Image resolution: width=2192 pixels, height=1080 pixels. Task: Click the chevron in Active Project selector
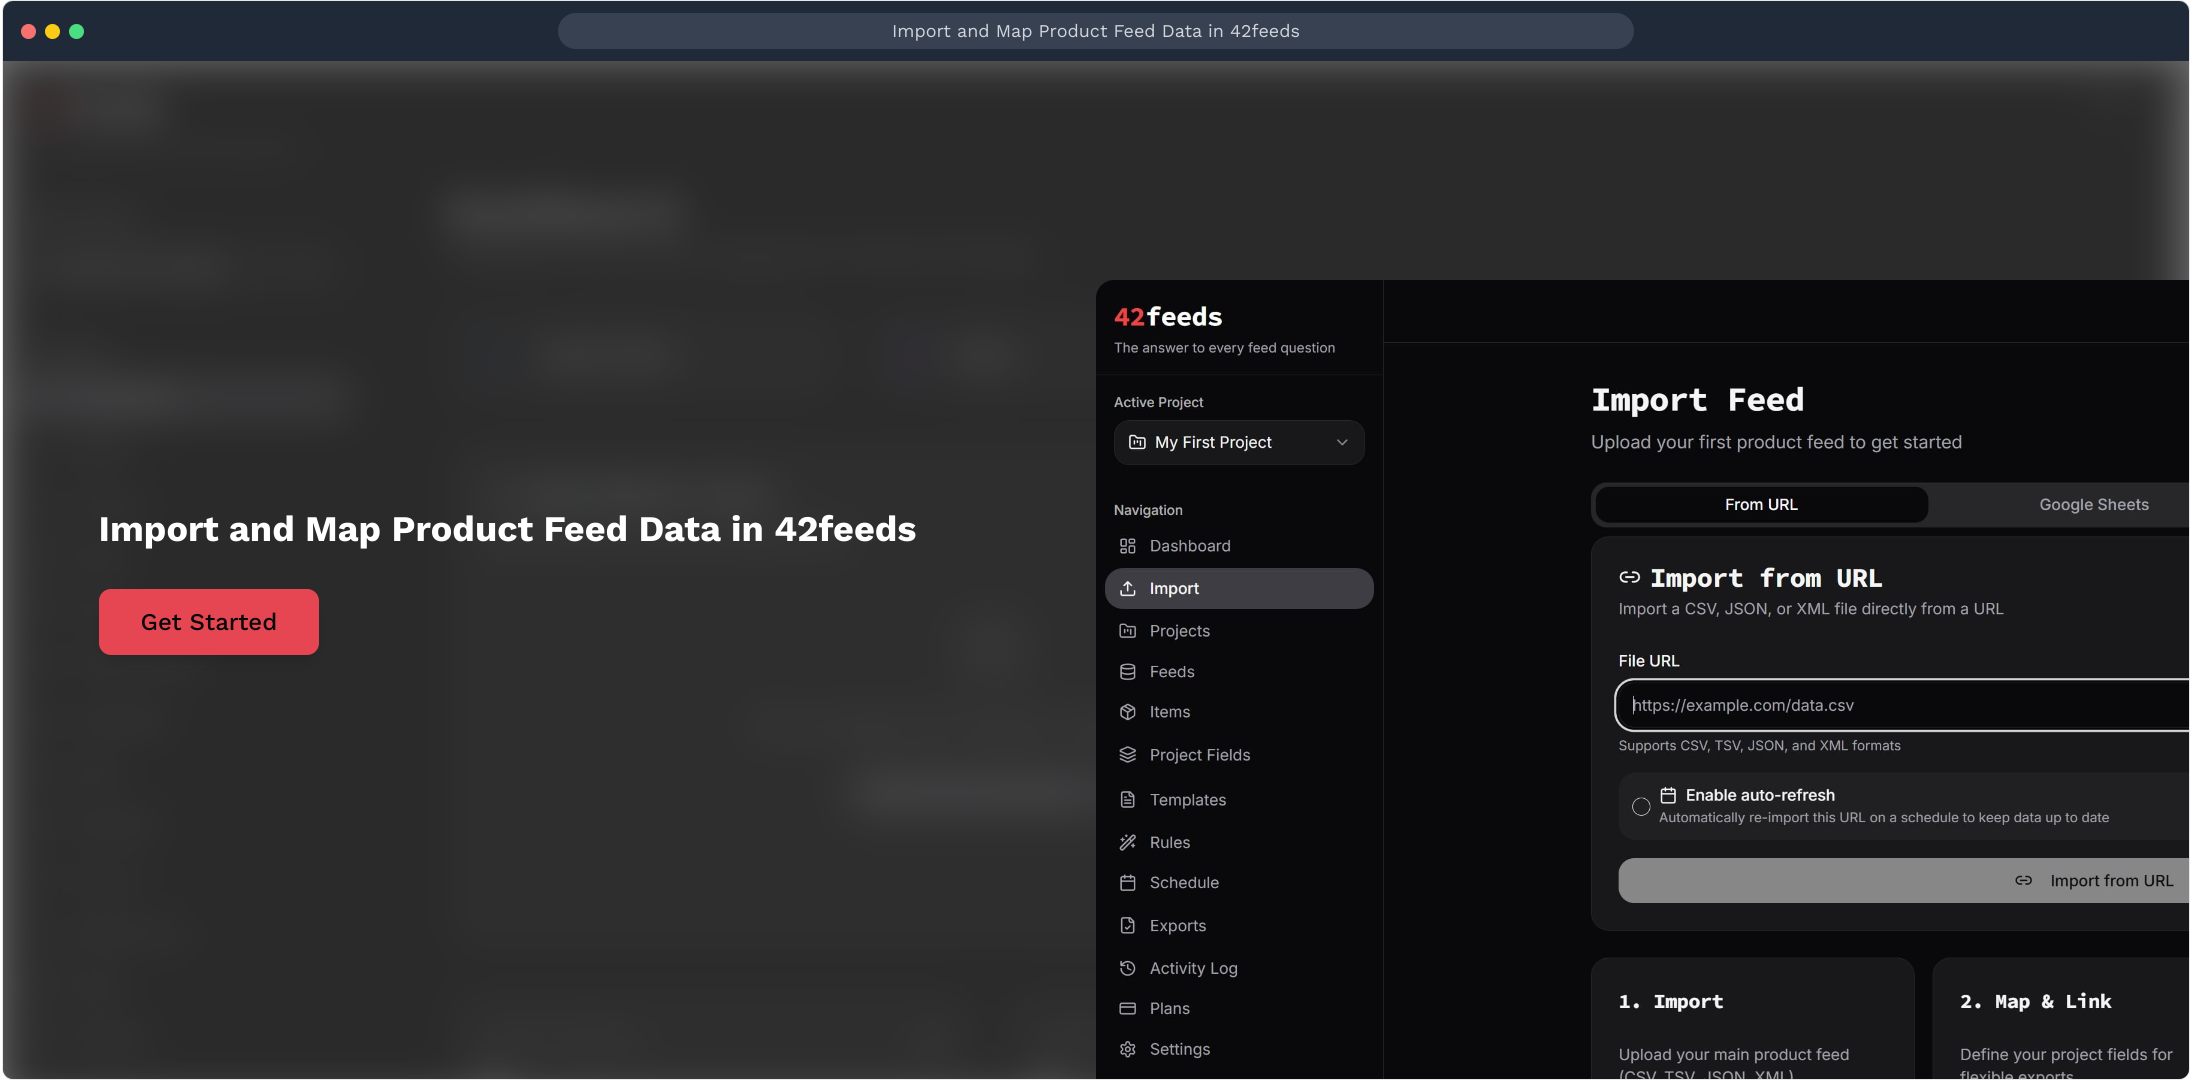click(1342, 442)
